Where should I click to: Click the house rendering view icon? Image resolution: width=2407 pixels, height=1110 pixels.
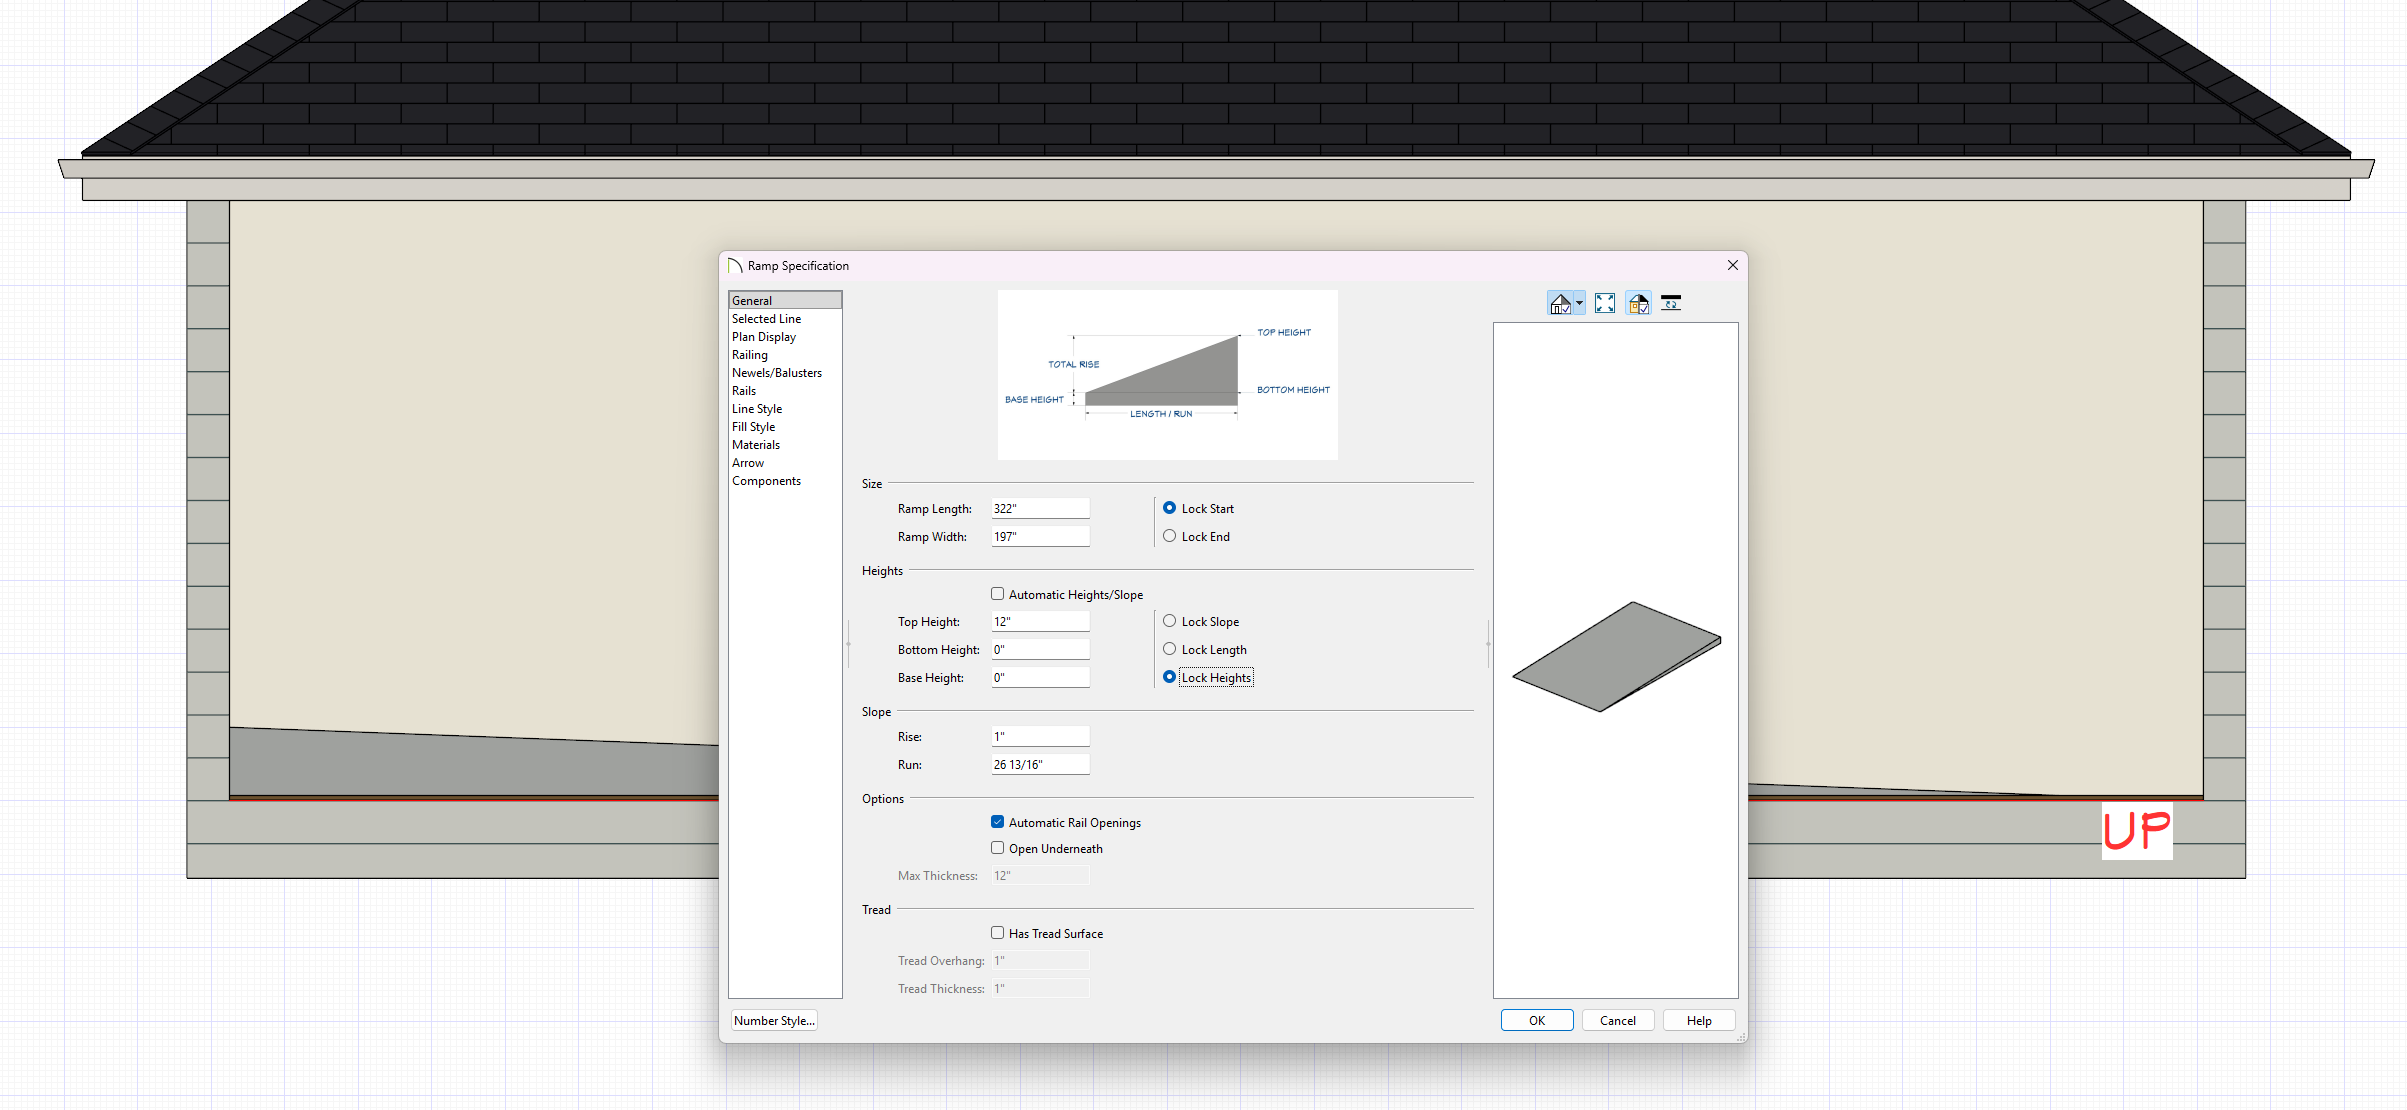1559,304
